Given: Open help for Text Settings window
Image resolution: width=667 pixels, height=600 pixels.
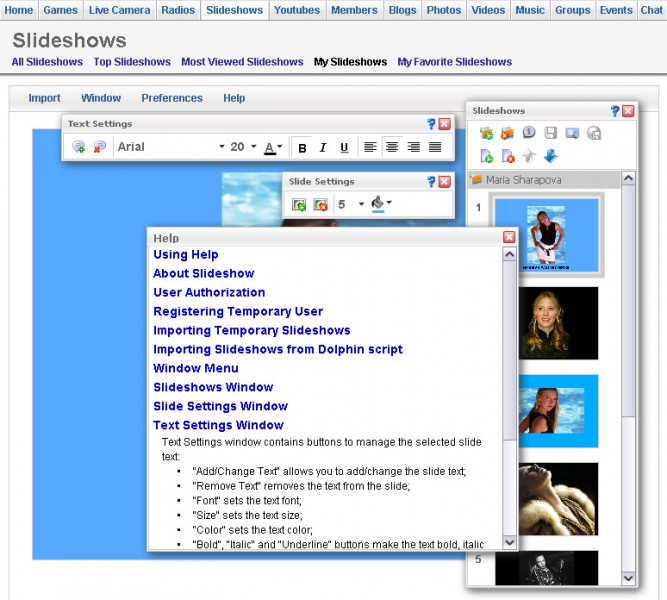Looking at the screenshot, I should tap(431, 124).
